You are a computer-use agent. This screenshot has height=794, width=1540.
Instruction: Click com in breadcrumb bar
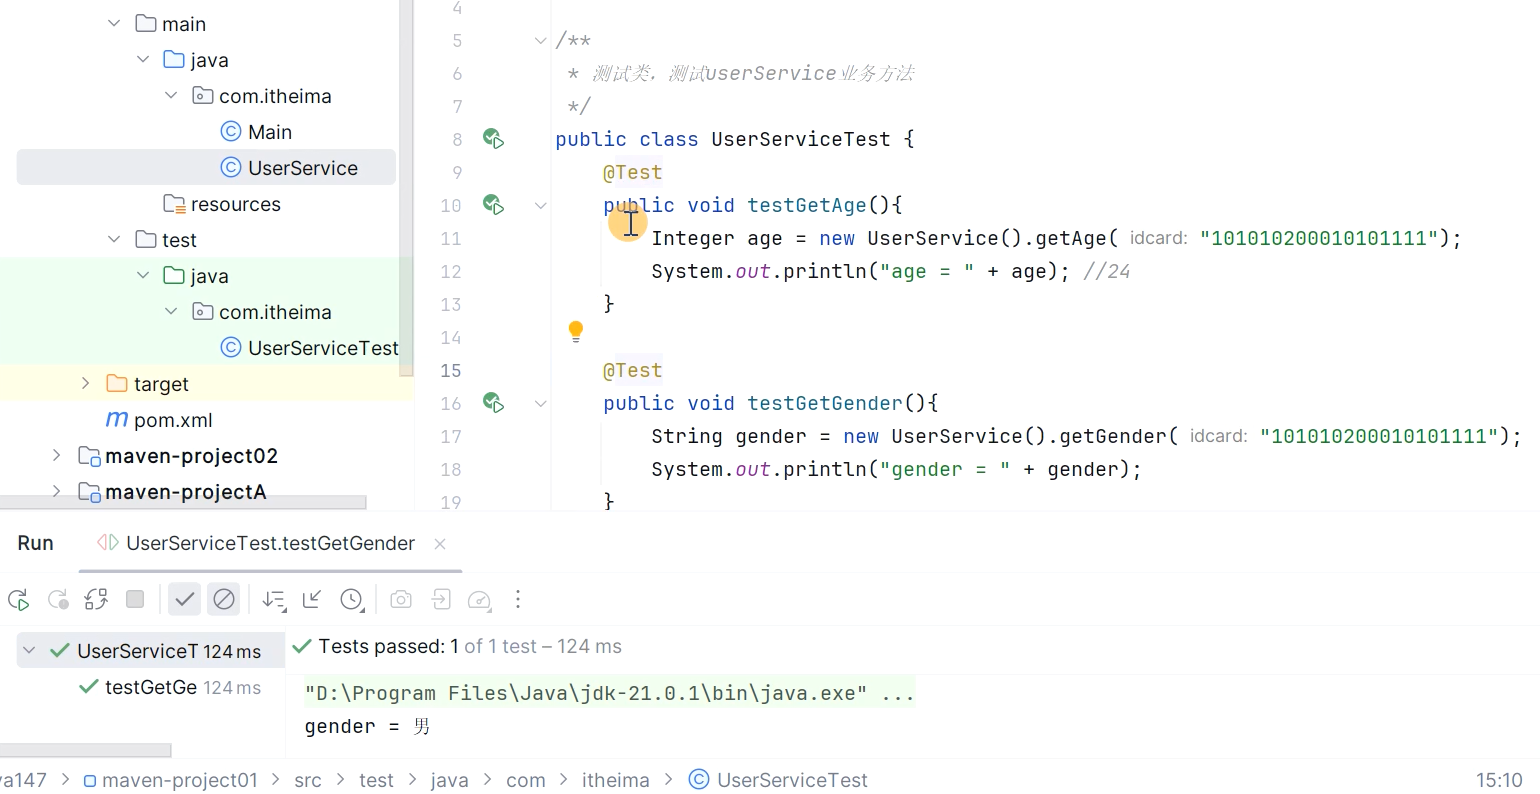(x=526, y=780)
